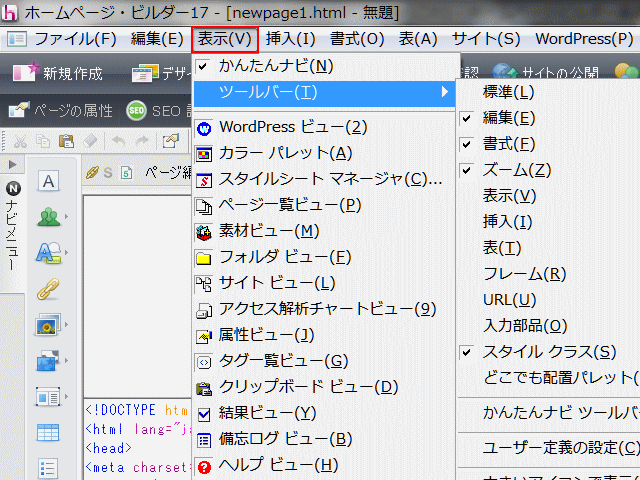Open WordPress ビュー(2)

(324, 127)
